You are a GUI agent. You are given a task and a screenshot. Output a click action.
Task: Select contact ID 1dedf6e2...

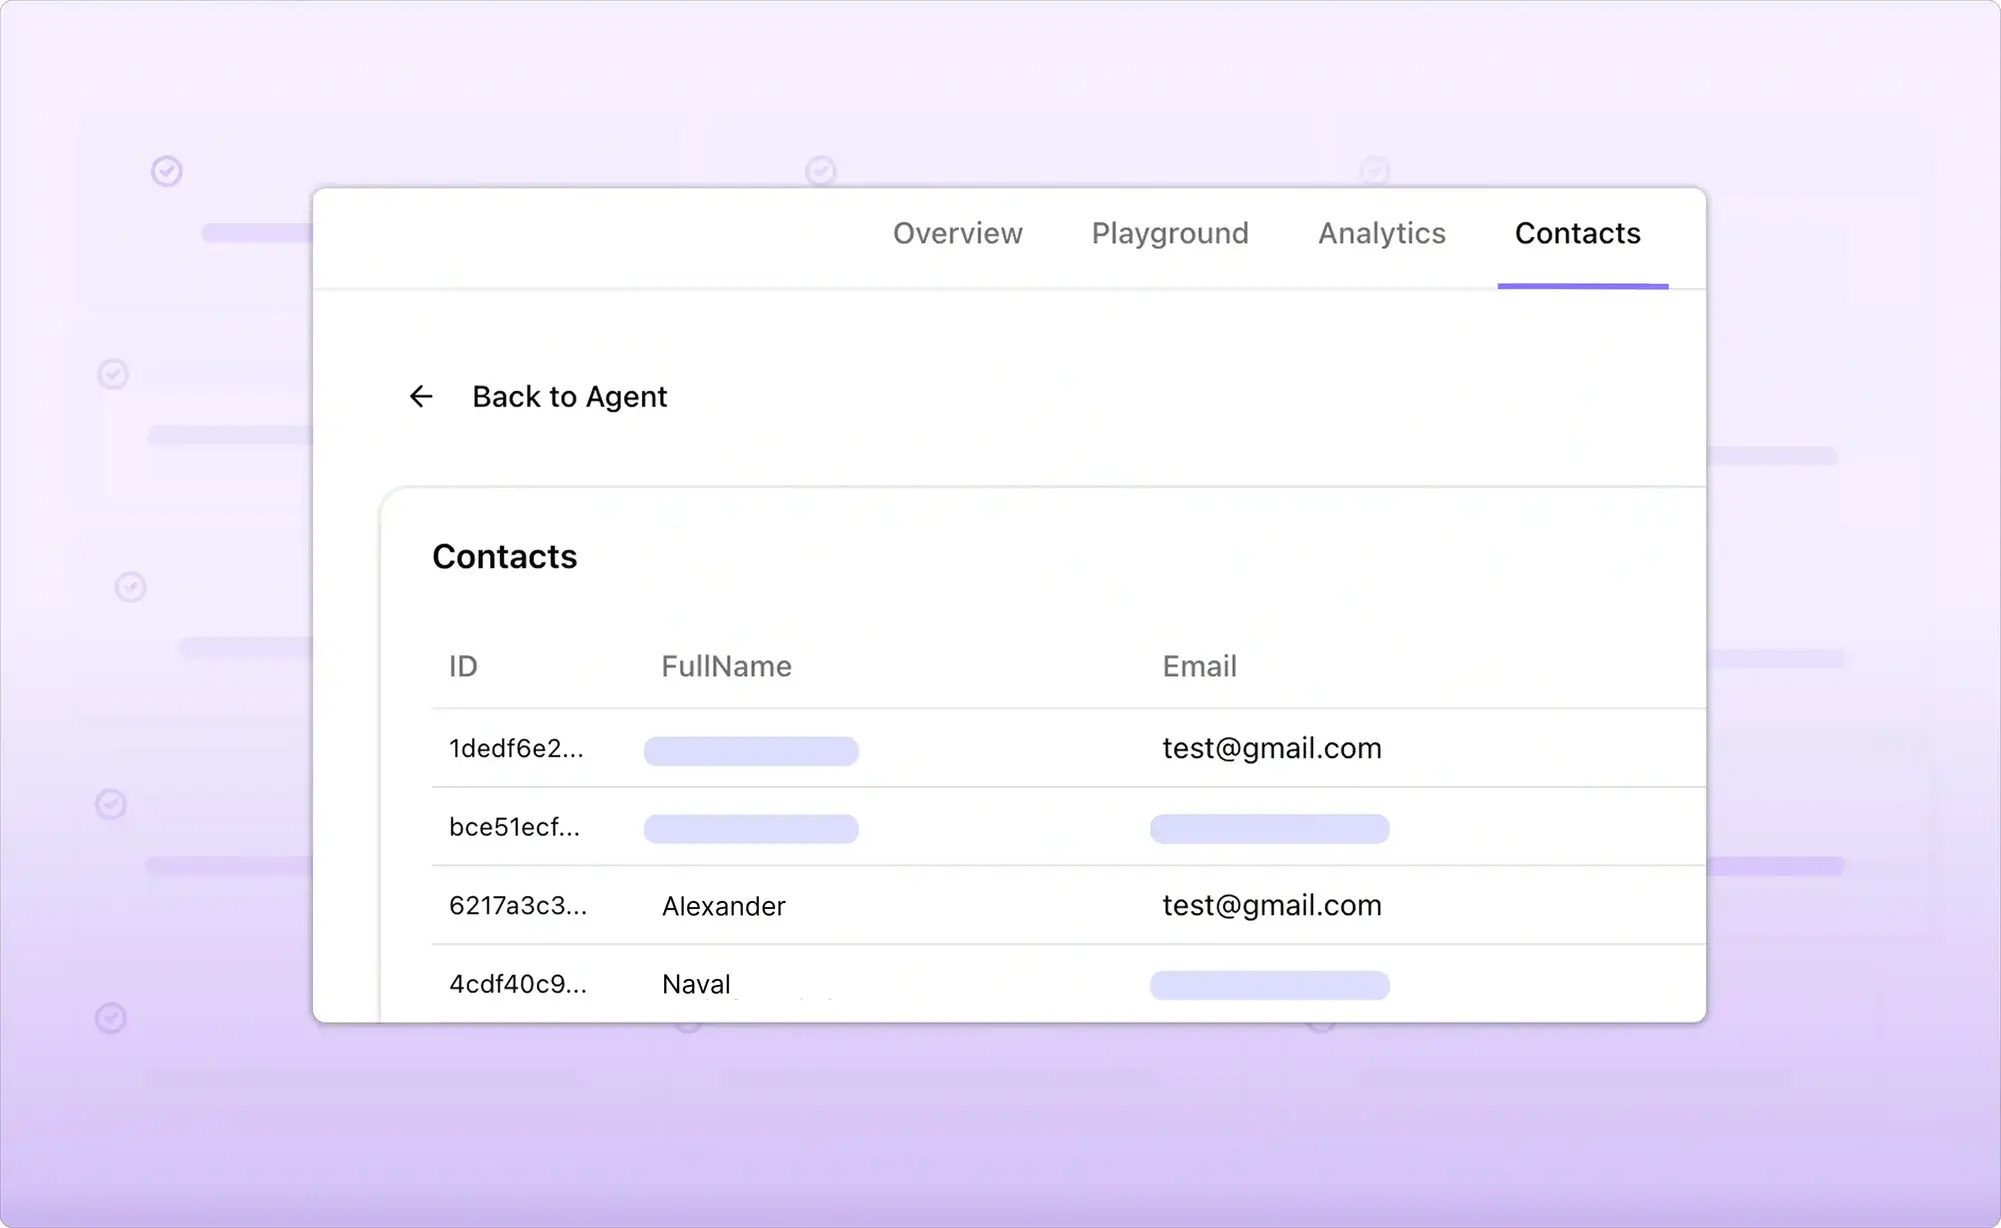(x=516, y=748)
